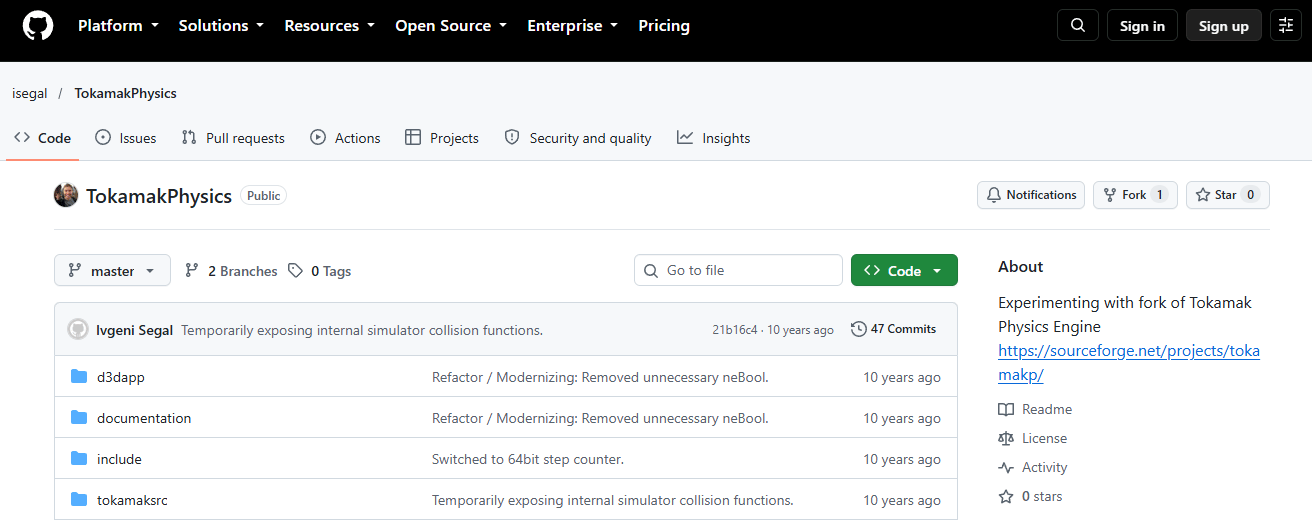Open the appearance settings icon beside Sign up
Image resolution: width=1312 pixels, height=520 pixels.
click(x=1285, y=26)
